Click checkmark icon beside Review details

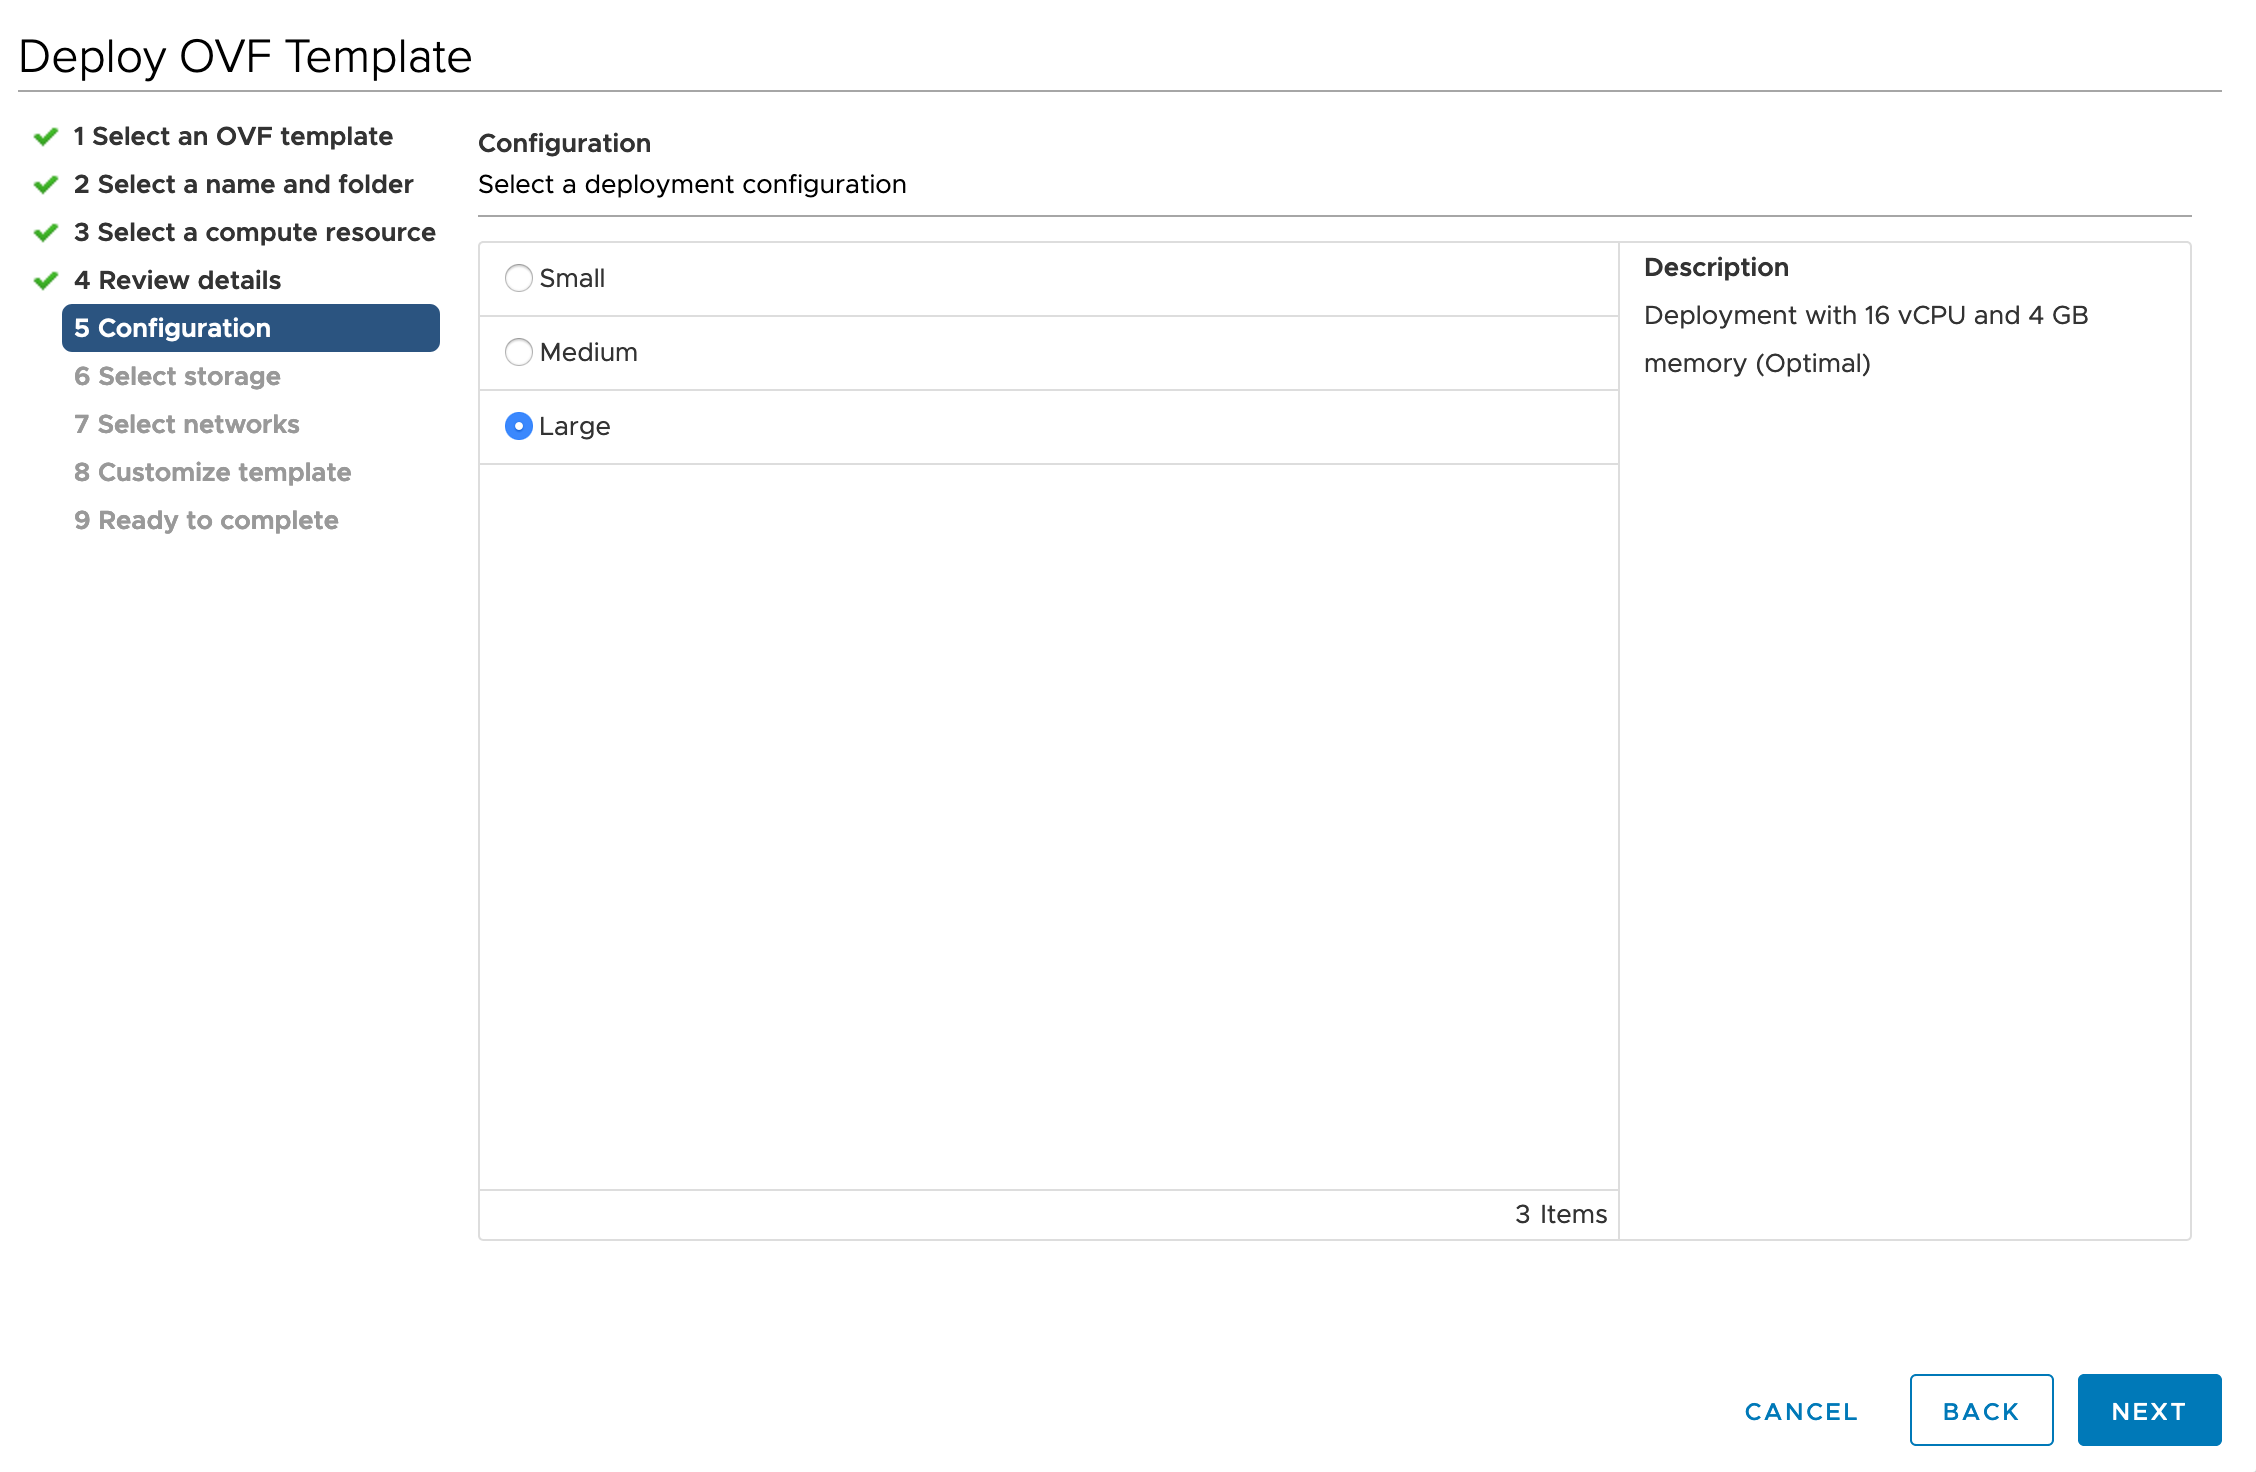[x=46, y=281]
